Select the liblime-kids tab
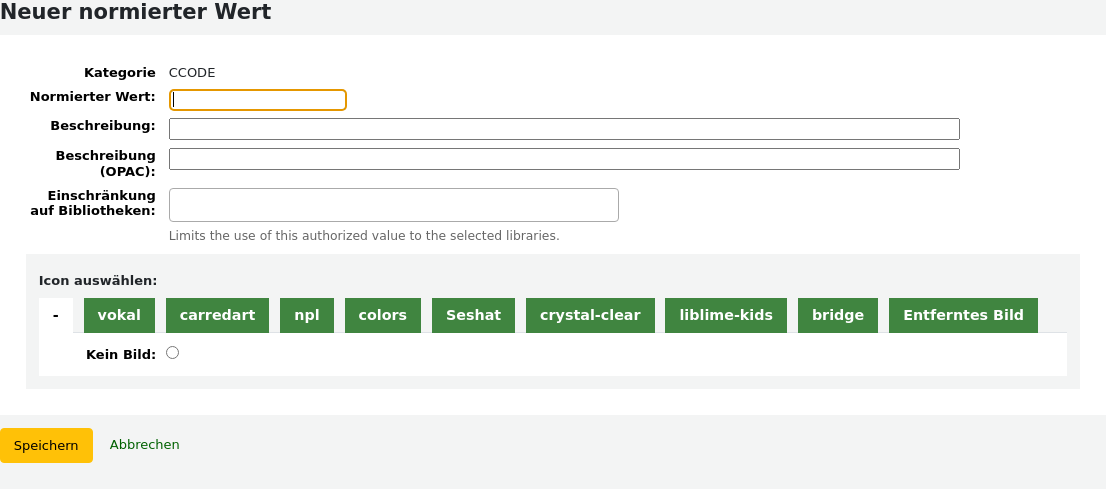 click(726, 315)
